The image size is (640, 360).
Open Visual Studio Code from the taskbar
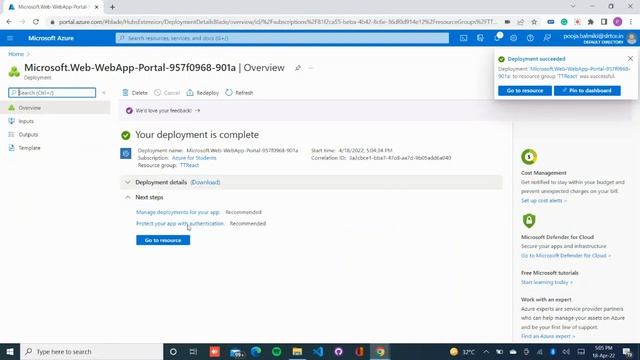(318, 351)
